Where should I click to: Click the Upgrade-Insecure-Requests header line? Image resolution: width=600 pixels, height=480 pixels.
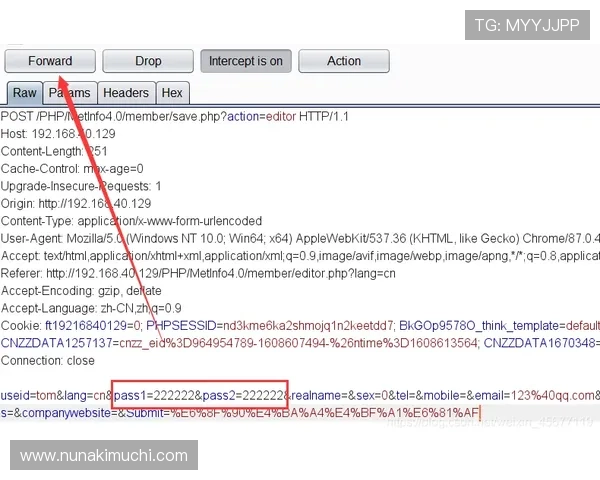(81, 186)
